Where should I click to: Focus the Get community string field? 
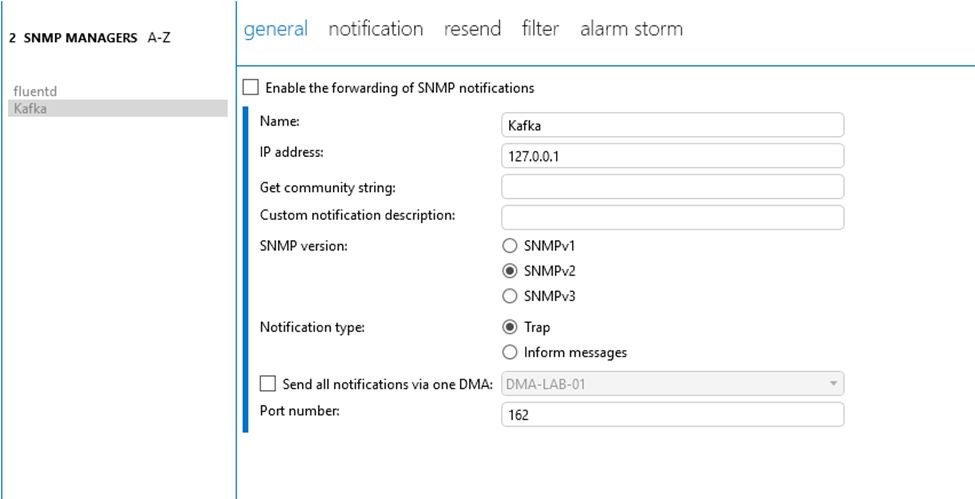pyautogui.click(x=672, y=187)
